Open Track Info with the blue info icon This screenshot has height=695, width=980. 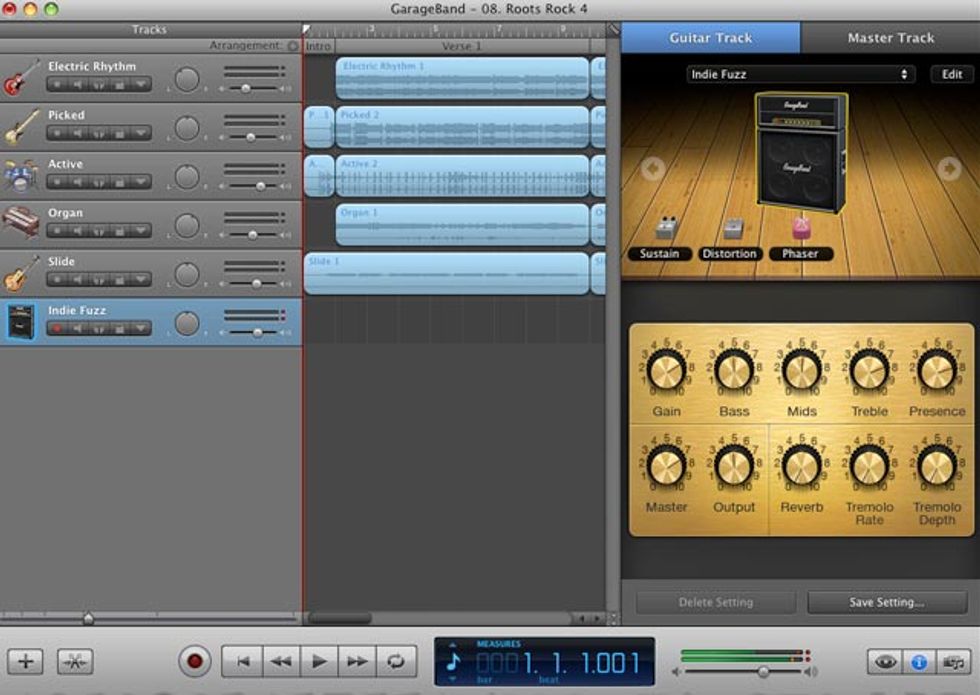pos(919,662)
